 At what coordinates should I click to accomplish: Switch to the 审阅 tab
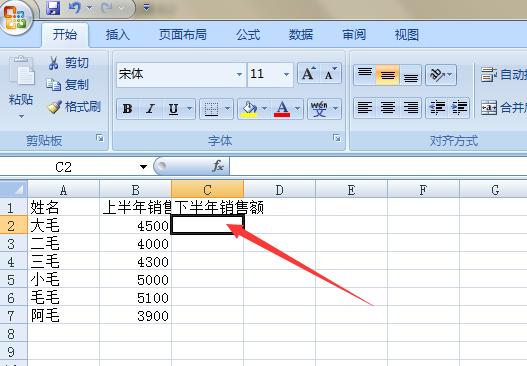coord(354,35)
